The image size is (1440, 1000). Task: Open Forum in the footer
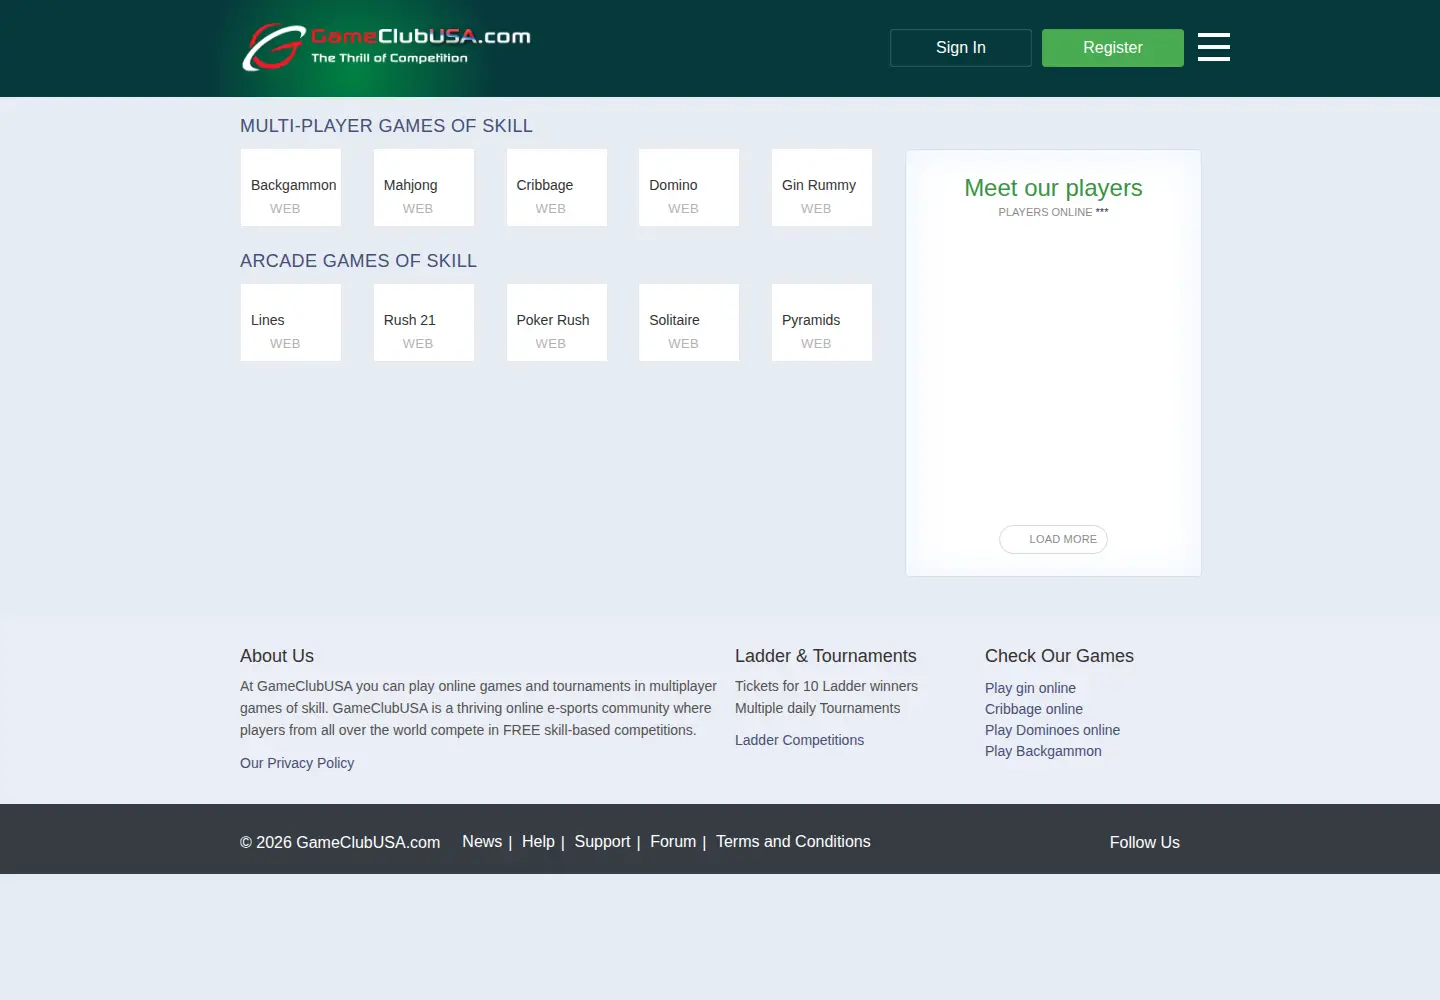[673, 842]
